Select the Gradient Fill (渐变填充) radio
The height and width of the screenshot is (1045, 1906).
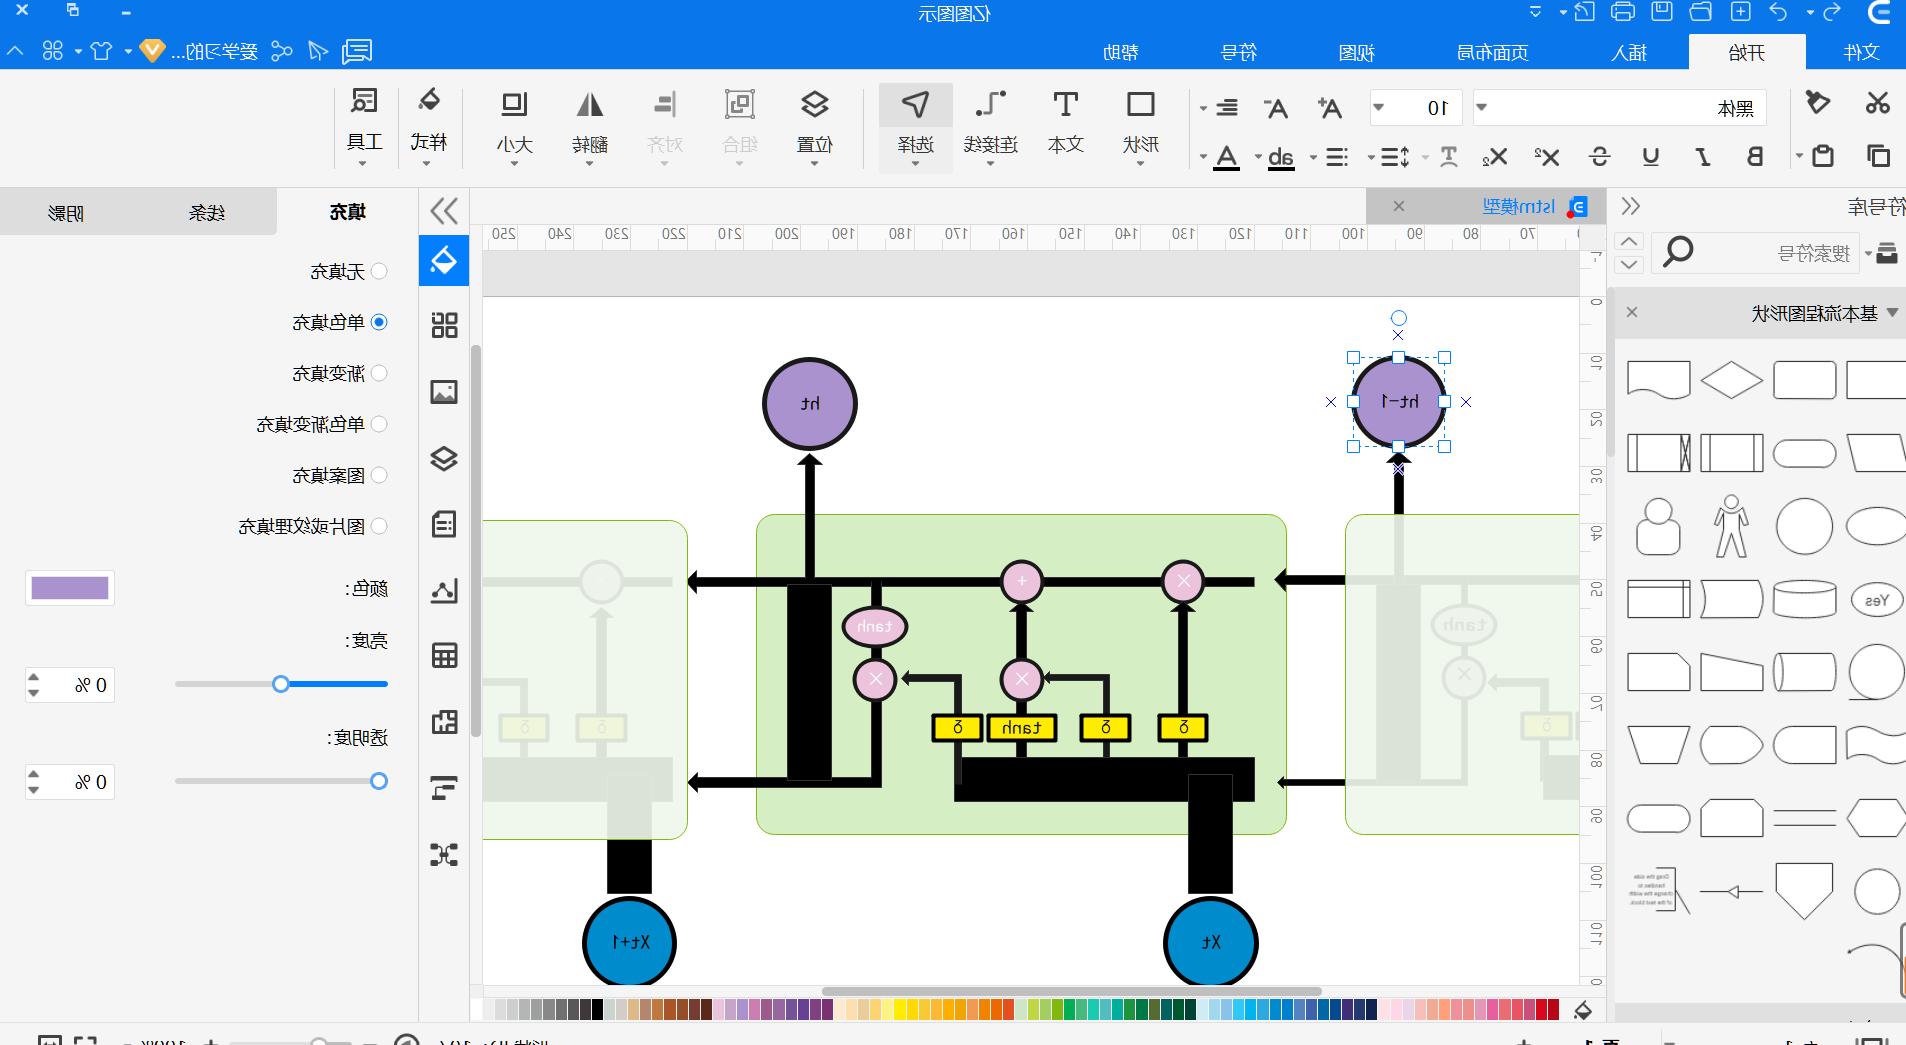coord(379,373)
